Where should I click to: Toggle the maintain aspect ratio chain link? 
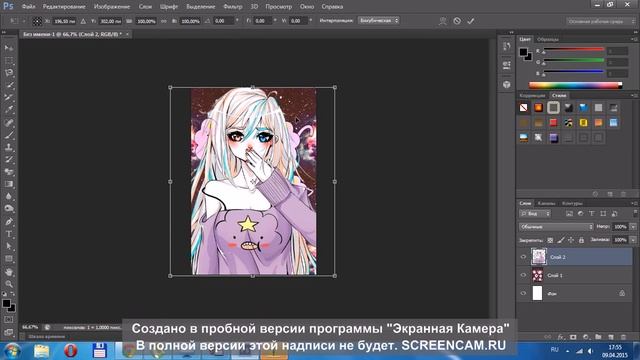pos(164,21)
